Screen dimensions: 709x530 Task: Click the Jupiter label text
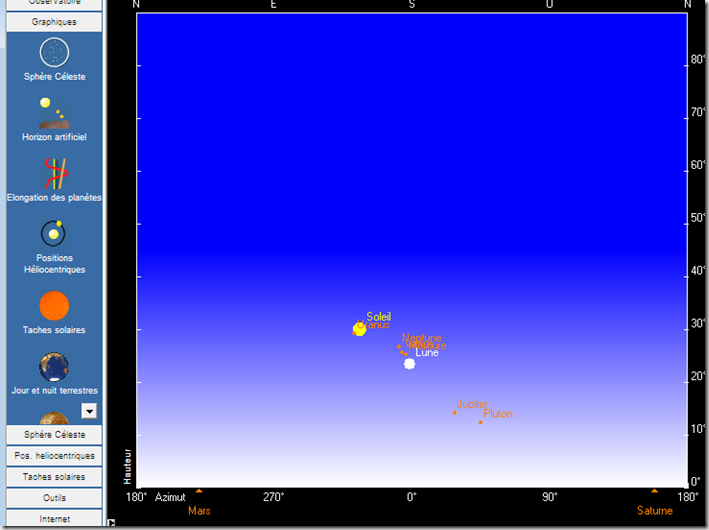tap(472, 404)
